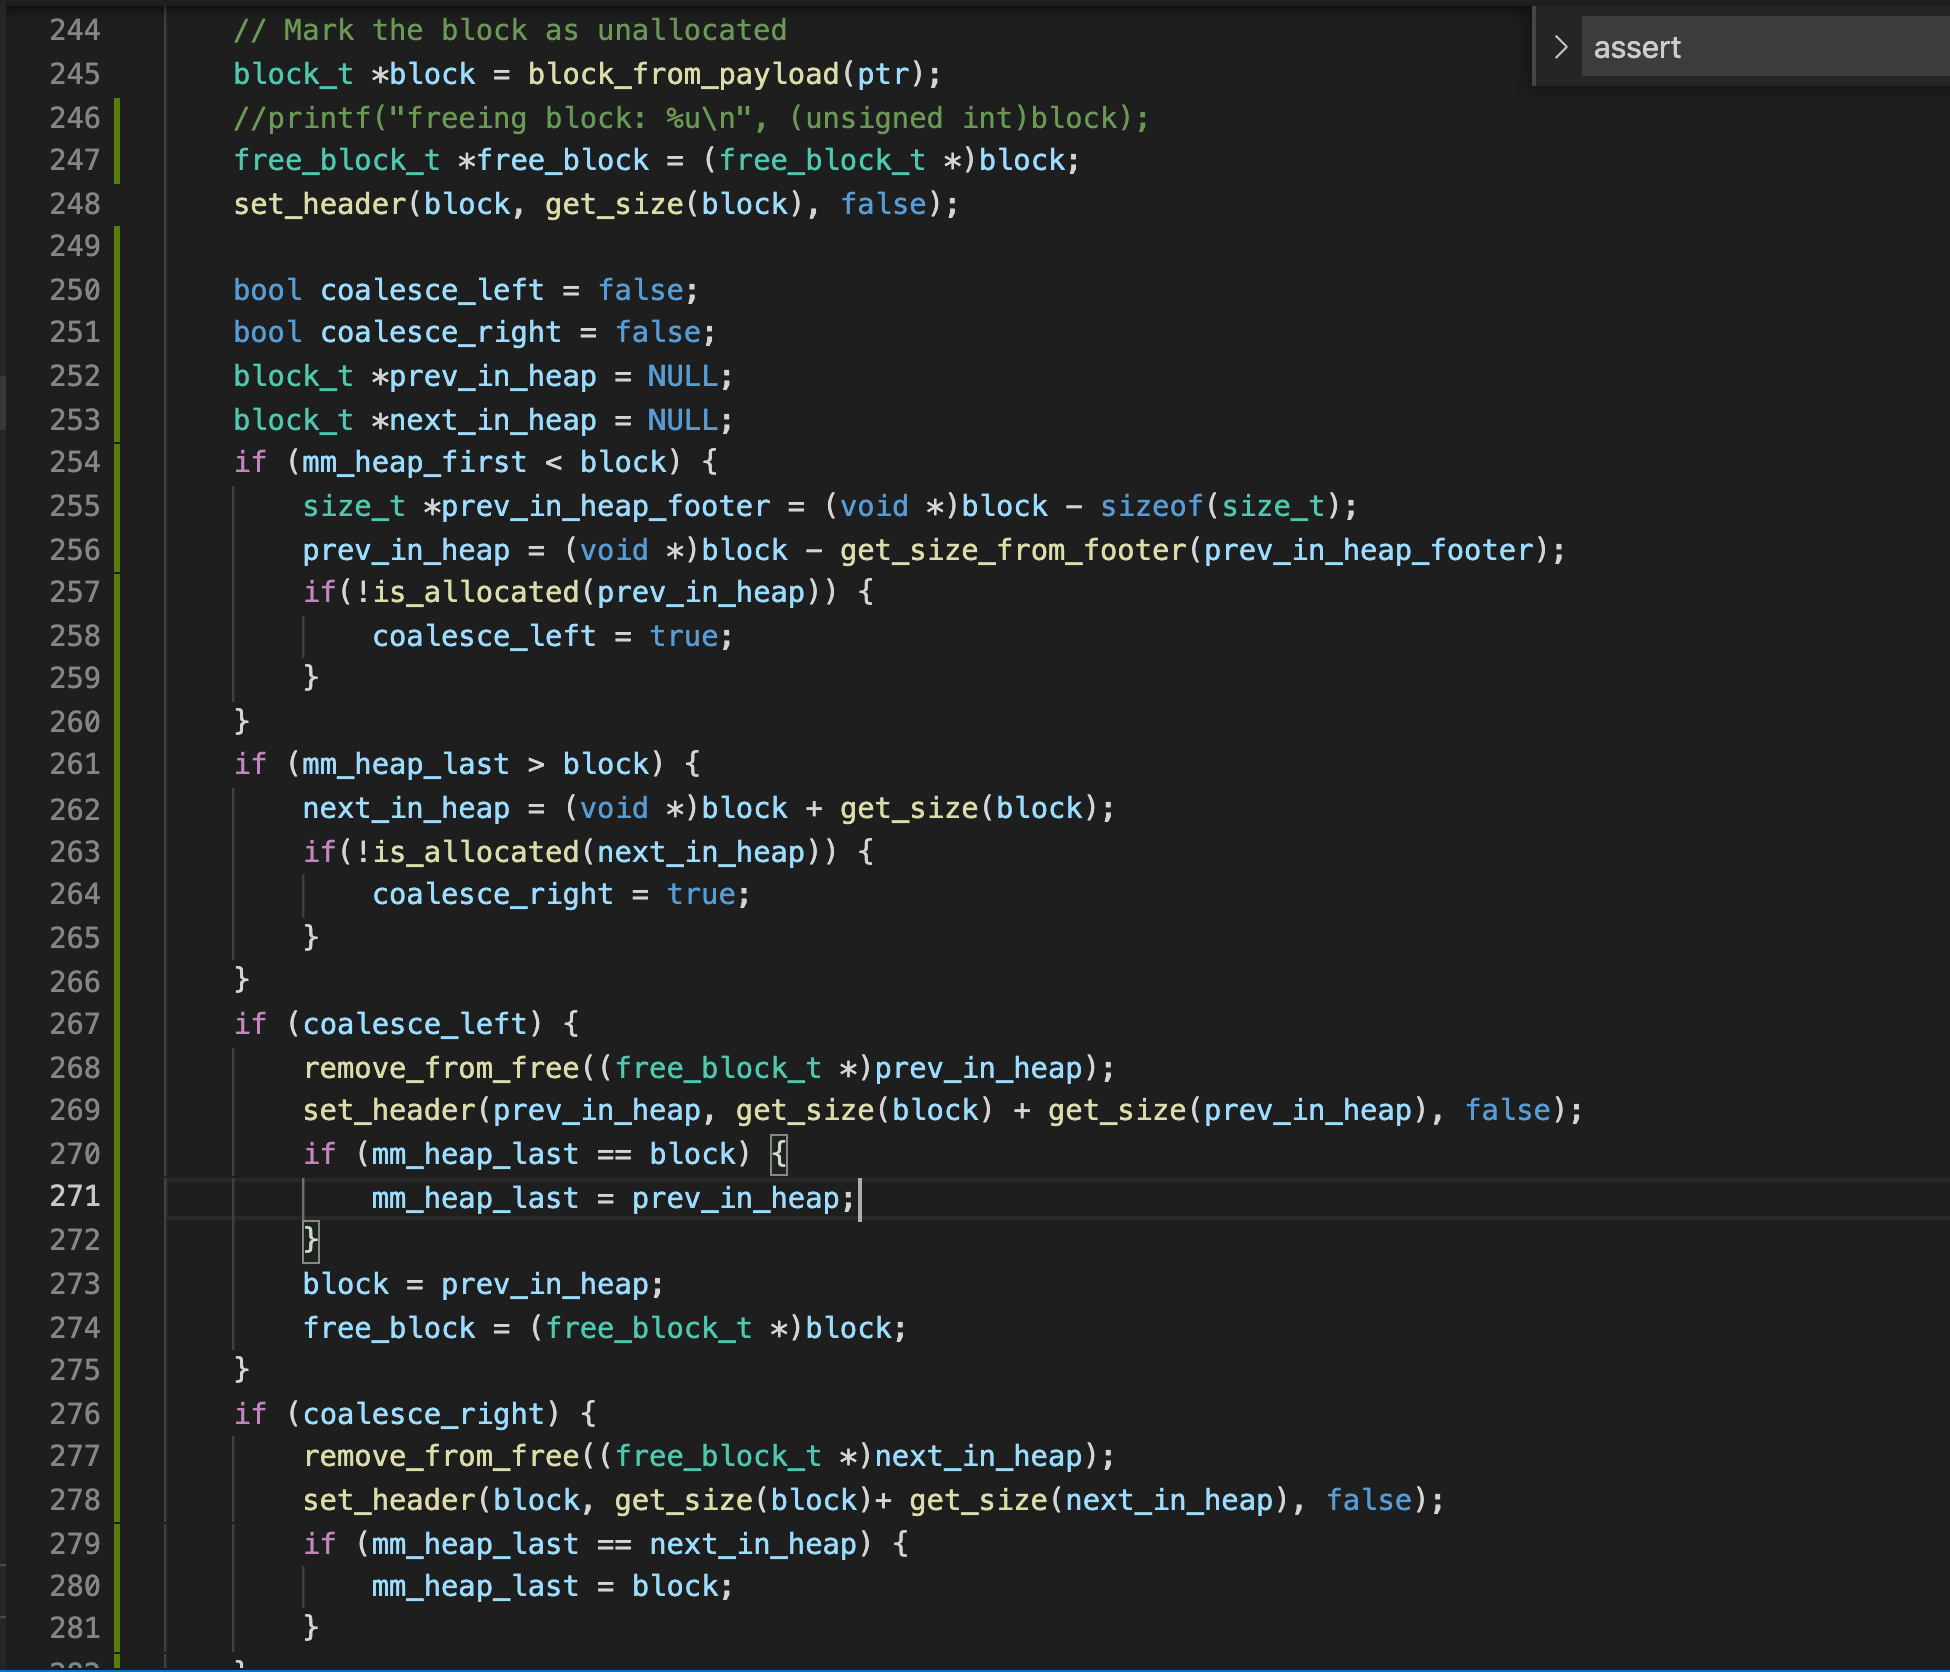1950x1672 pixels.
Task: Click "true" value on line 264
Action: pos(701,894)
